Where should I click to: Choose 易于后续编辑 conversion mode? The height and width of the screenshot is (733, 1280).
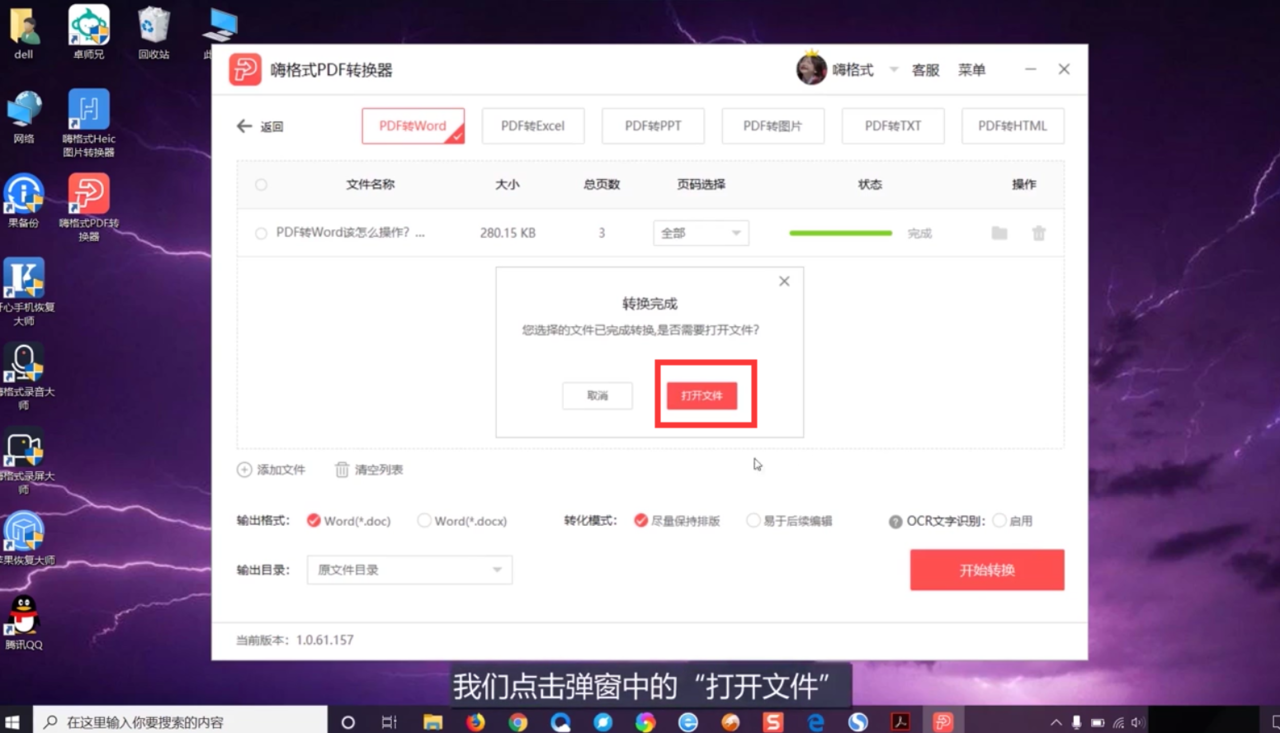tap(753, 521)
